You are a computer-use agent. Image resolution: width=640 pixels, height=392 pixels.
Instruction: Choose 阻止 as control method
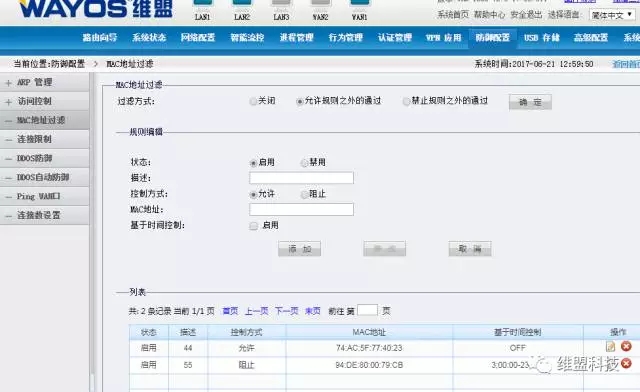click(304, 195)
